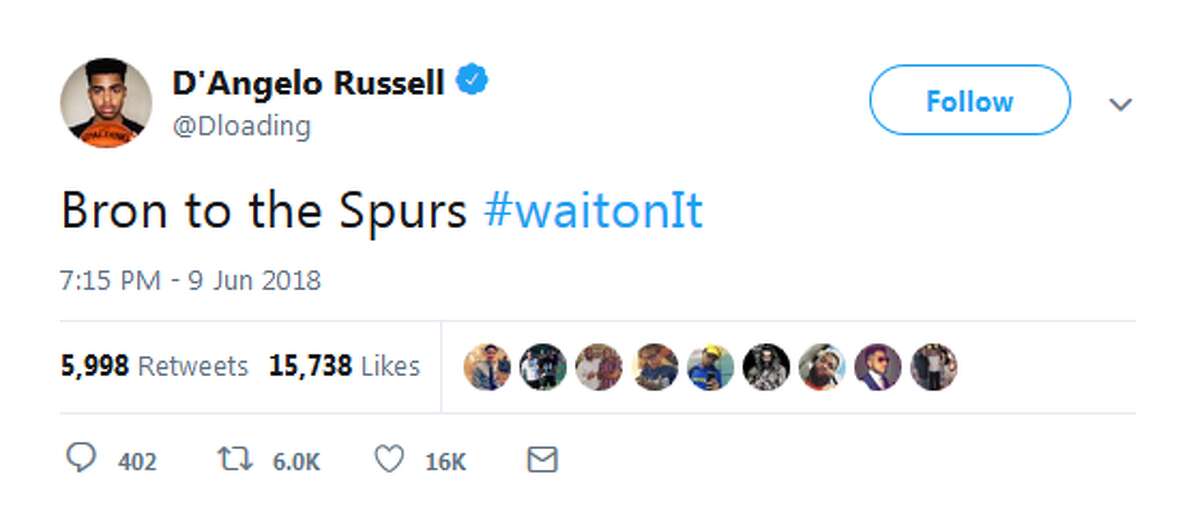The width and height of the screenshot is (1200, 526).
Task: Open the 7:15 PM timestamp link
Action: (x=191, y=280)
